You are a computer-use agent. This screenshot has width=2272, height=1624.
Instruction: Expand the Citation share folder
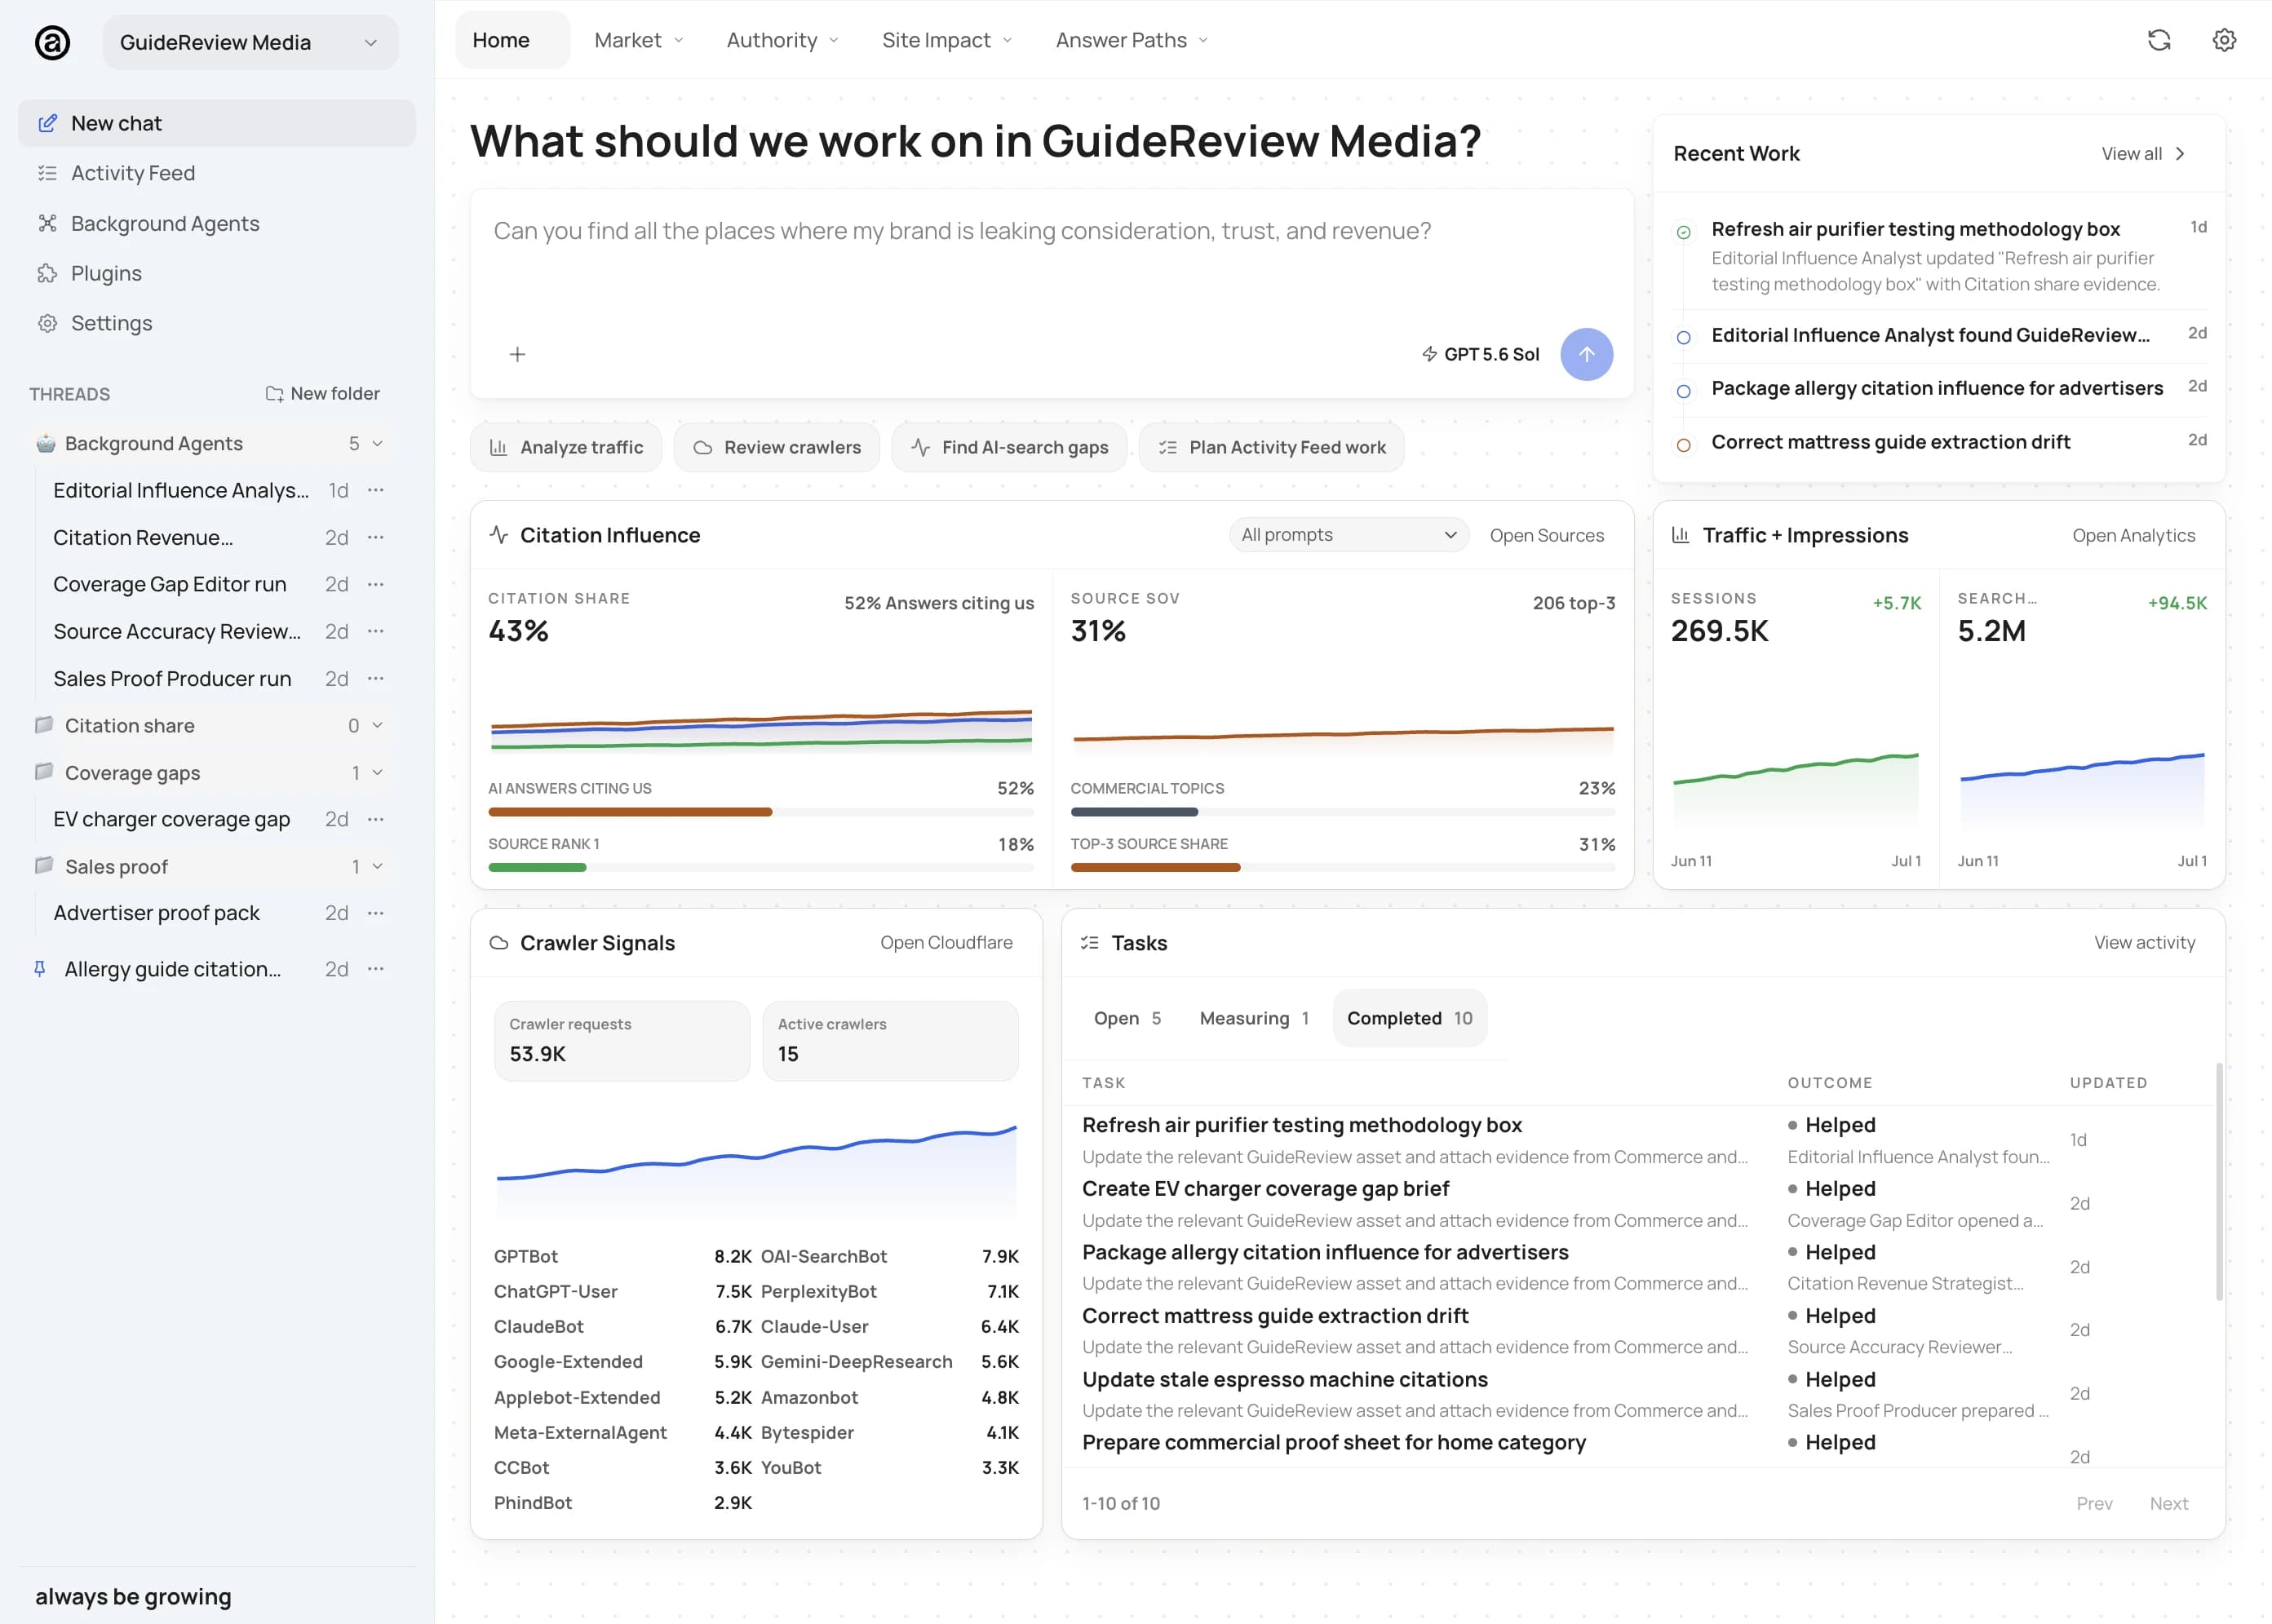click(378, 725)
